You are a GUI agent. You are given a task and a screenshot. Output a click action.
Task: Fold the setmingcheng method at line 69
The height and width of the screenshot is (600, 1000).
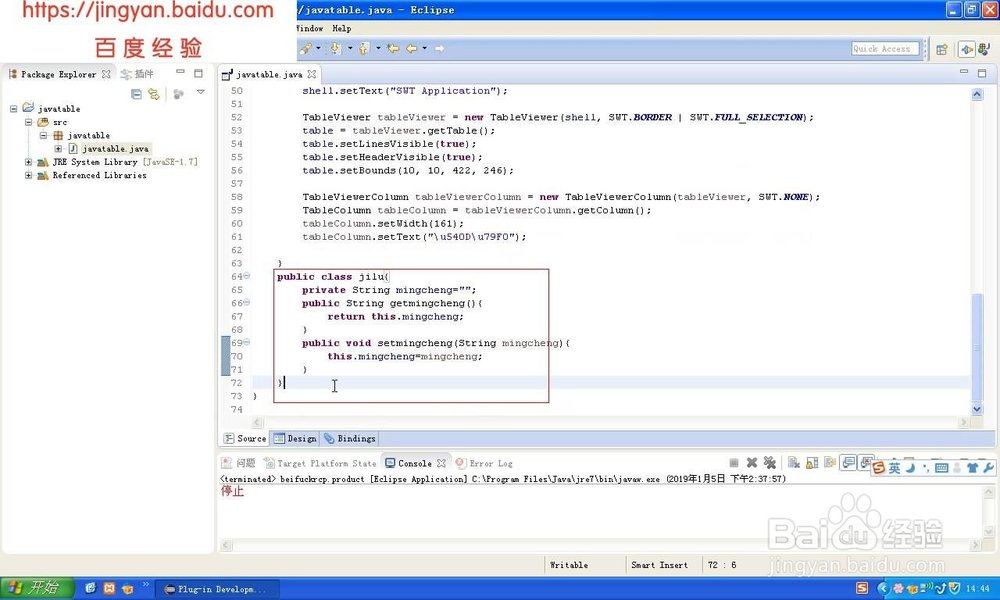[x=247, y=342]
